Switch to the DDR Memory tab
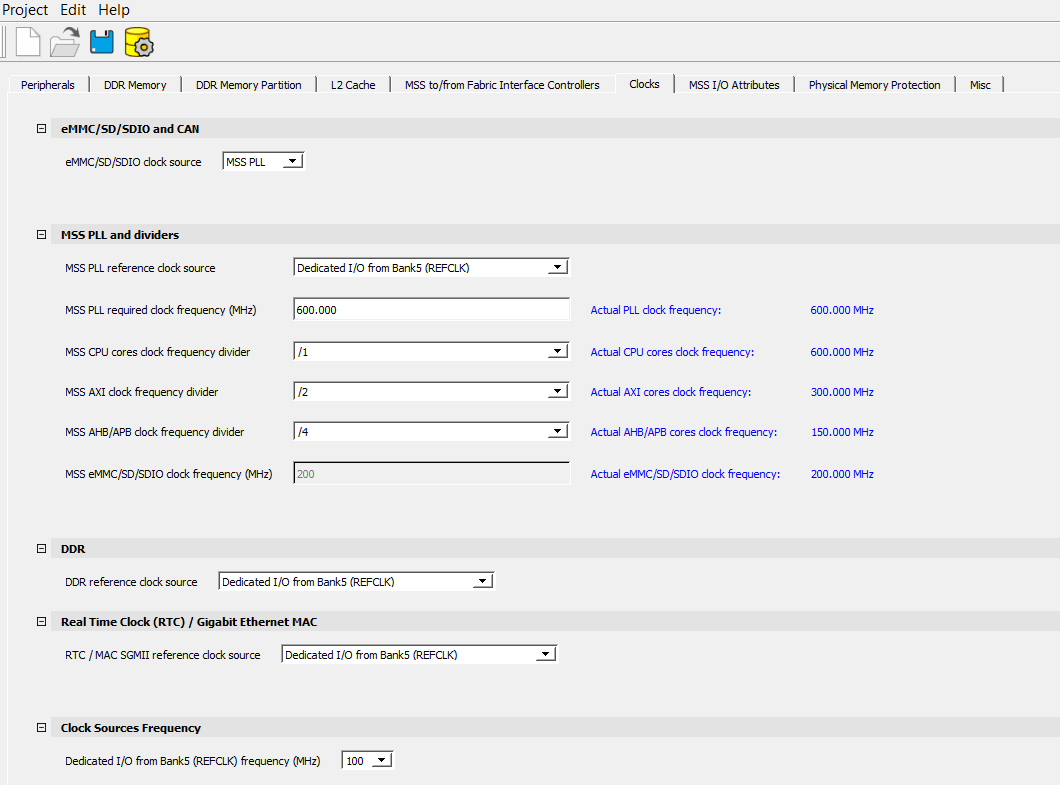 tap(135, 85)
